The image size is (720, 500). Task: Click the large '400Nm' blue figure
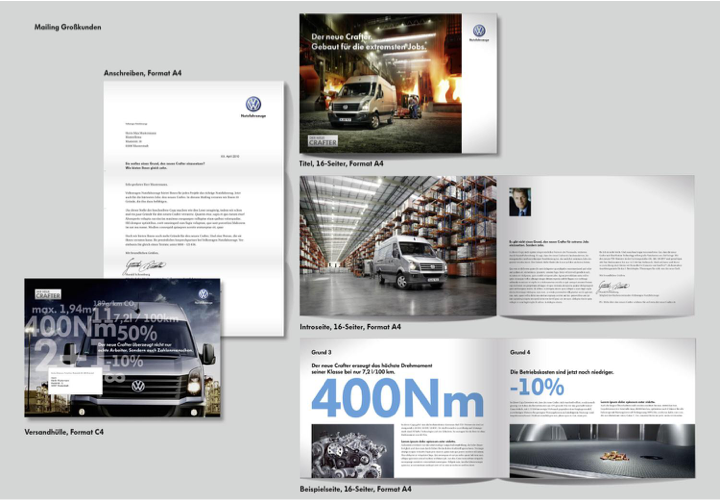[398, 397]
